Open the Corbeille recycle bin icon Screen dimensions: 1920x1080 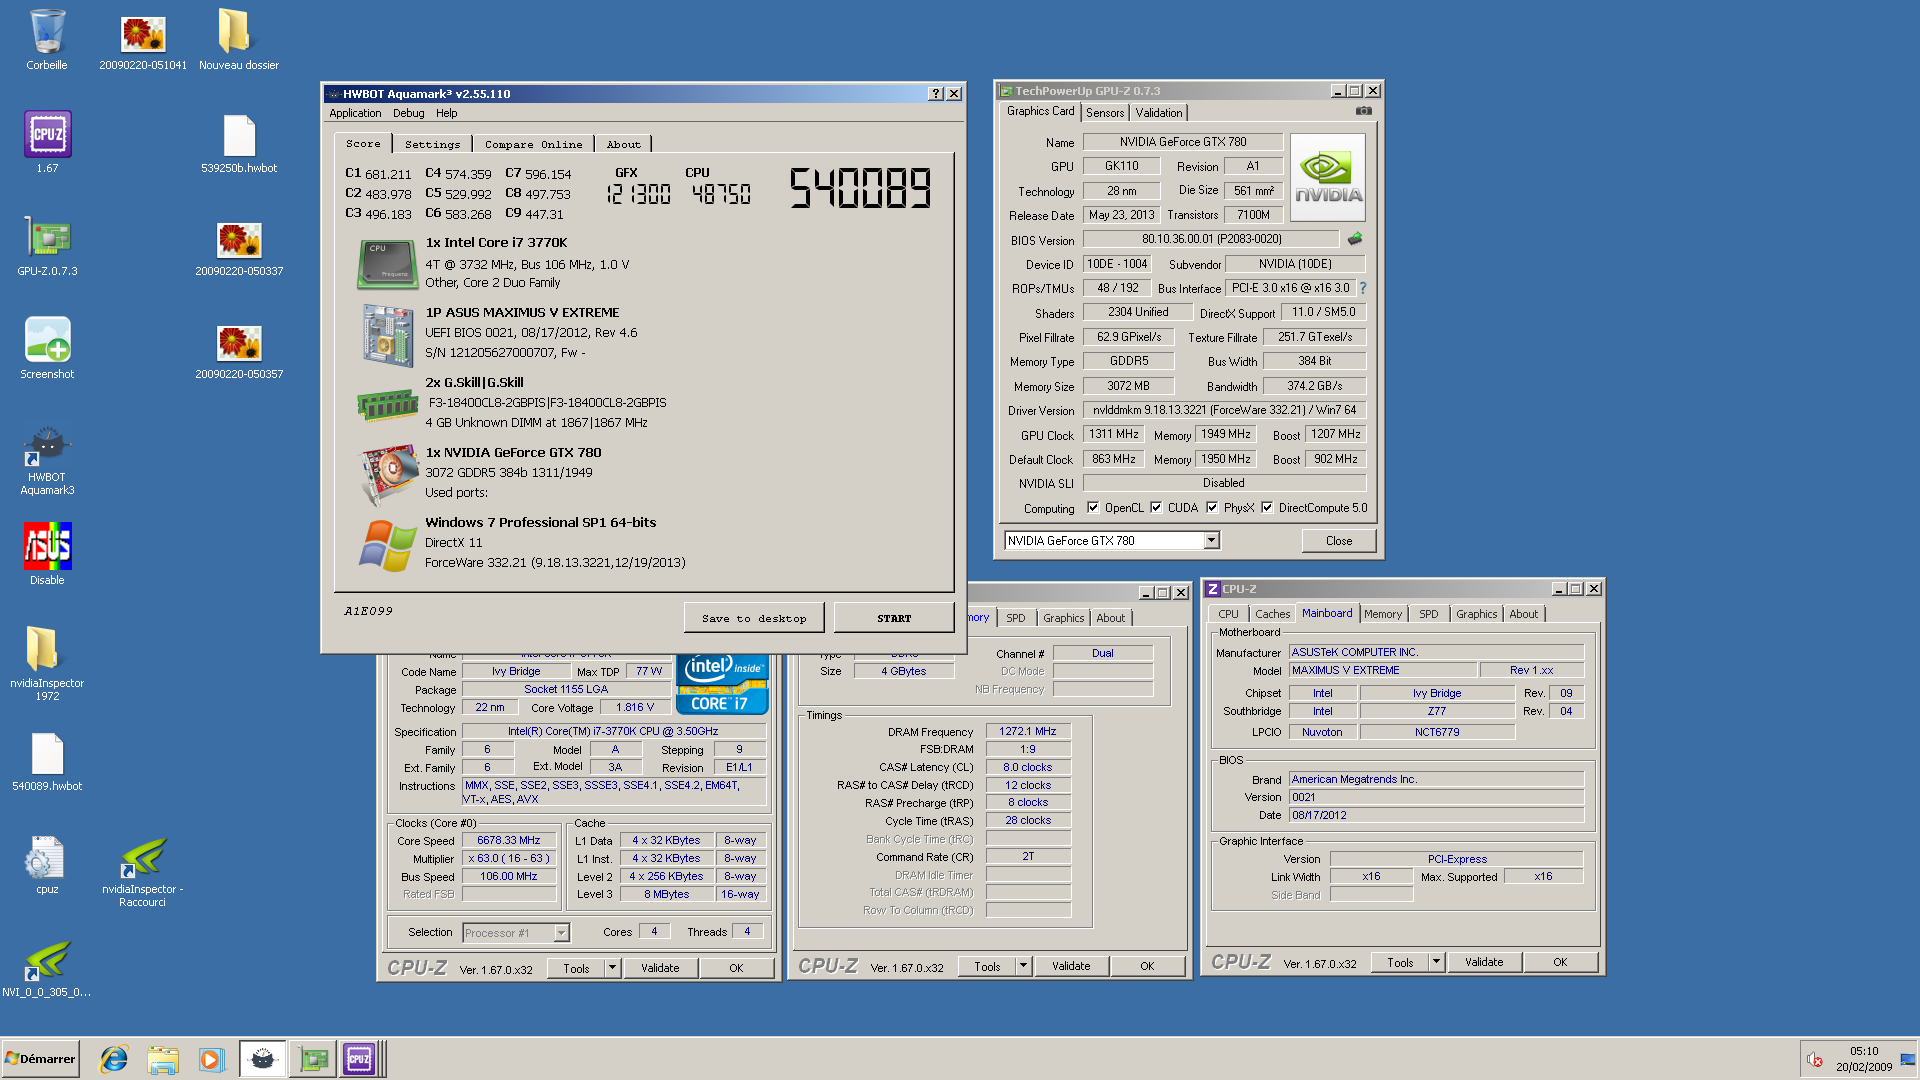(47, 40)
